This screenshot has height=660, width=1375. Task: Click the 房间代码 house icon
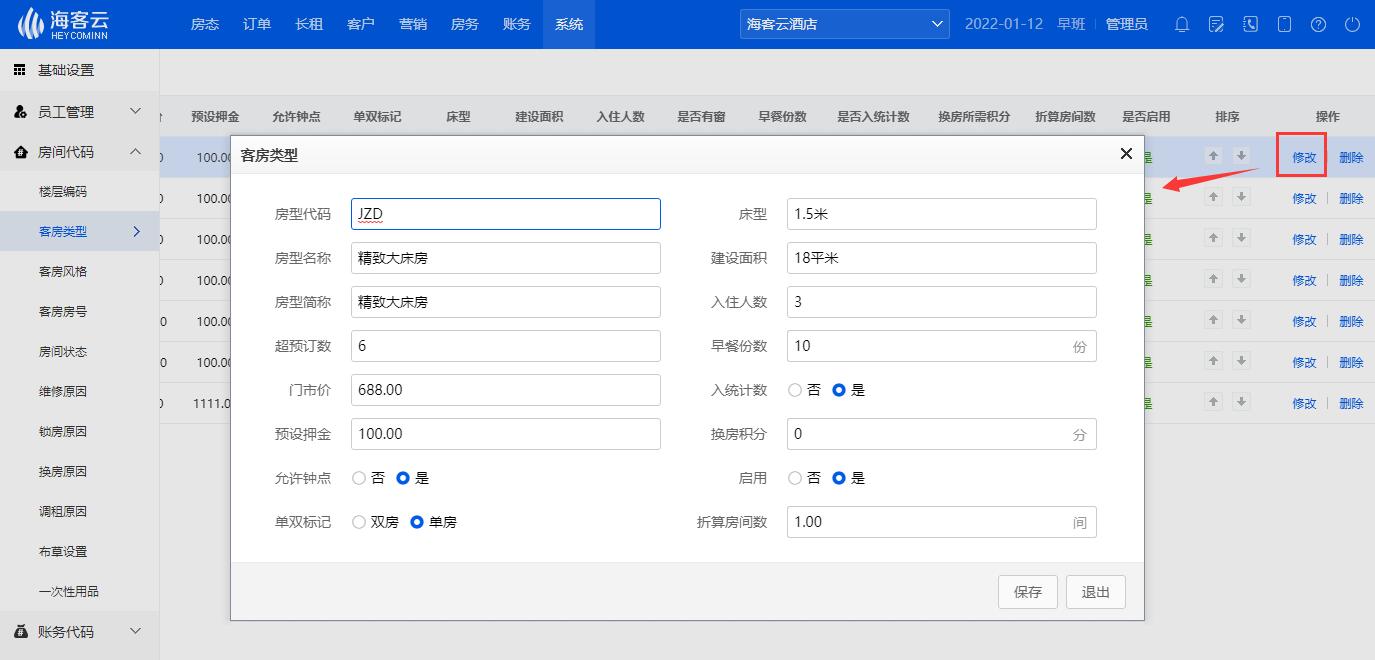point(20,152)
